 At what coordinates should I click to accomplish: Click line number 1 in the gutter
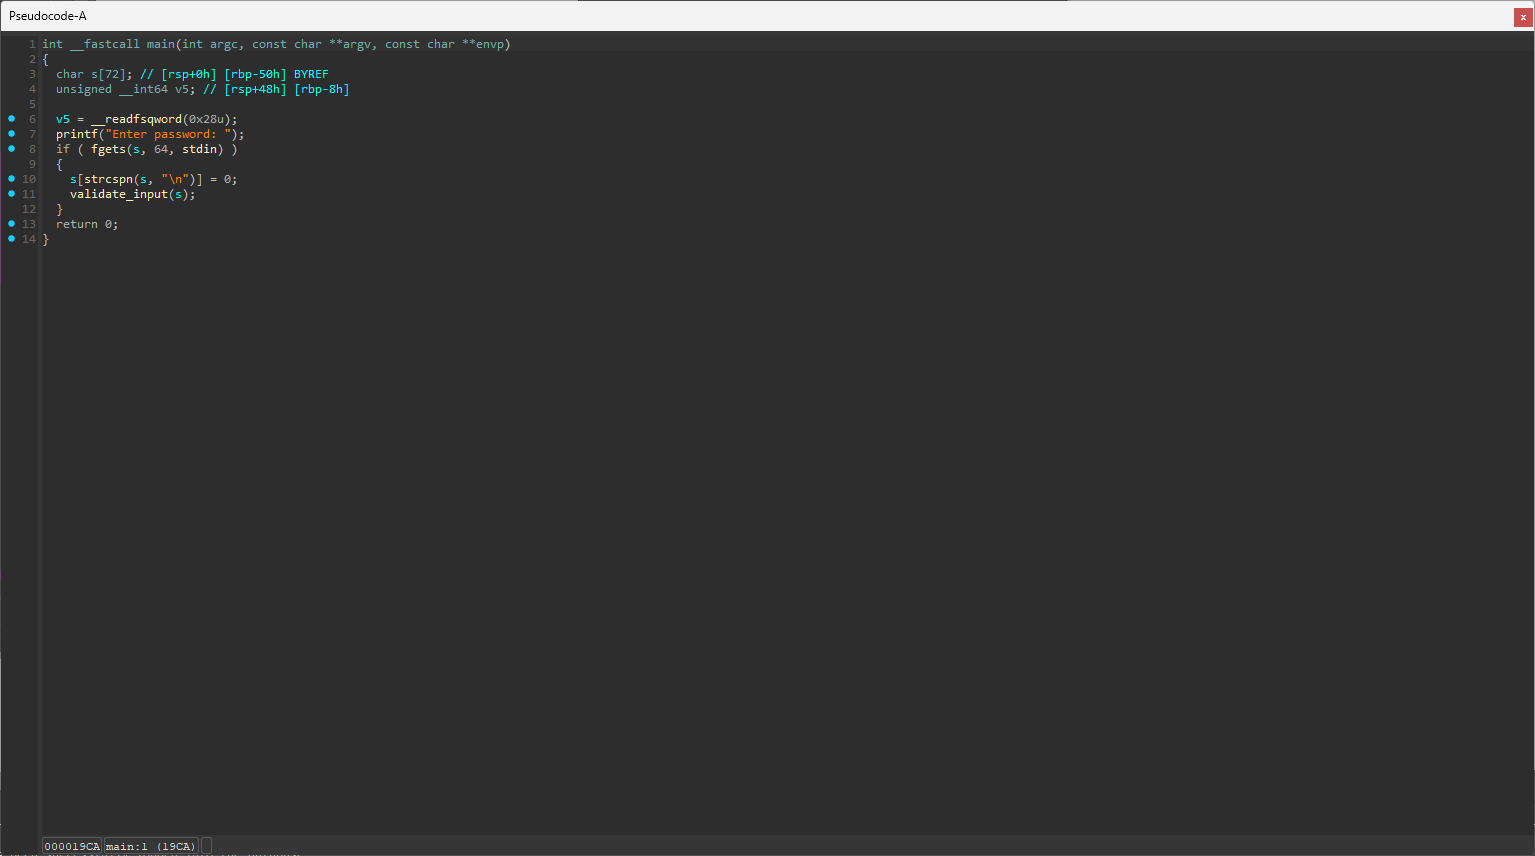(32, 44)
